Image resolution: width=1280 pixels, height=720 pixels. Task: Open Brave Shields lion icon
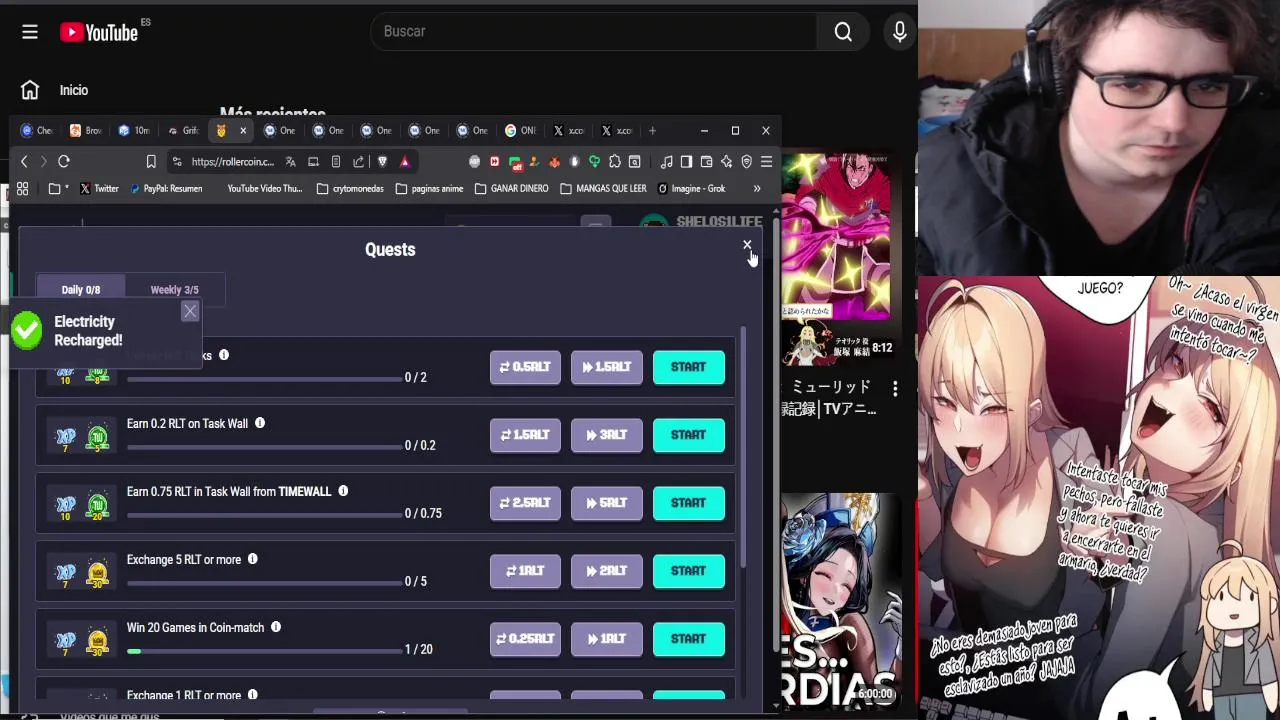382,161
